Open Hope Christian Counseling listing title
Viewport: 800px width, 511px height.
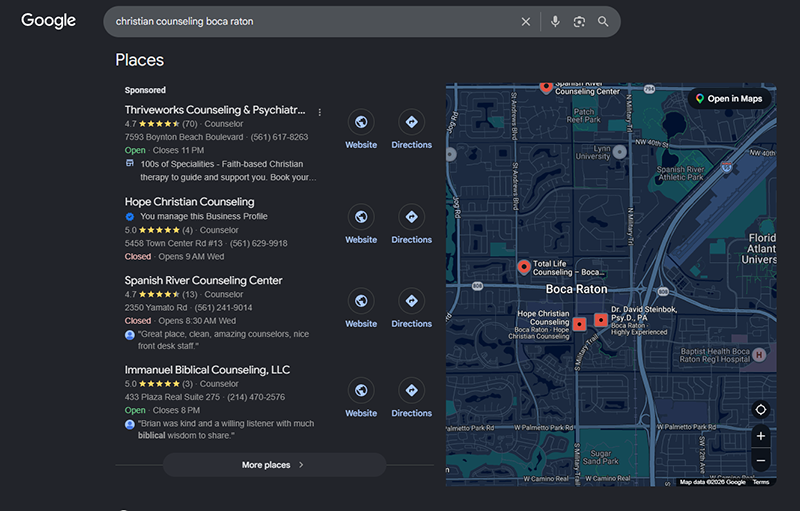coord(189,201)
